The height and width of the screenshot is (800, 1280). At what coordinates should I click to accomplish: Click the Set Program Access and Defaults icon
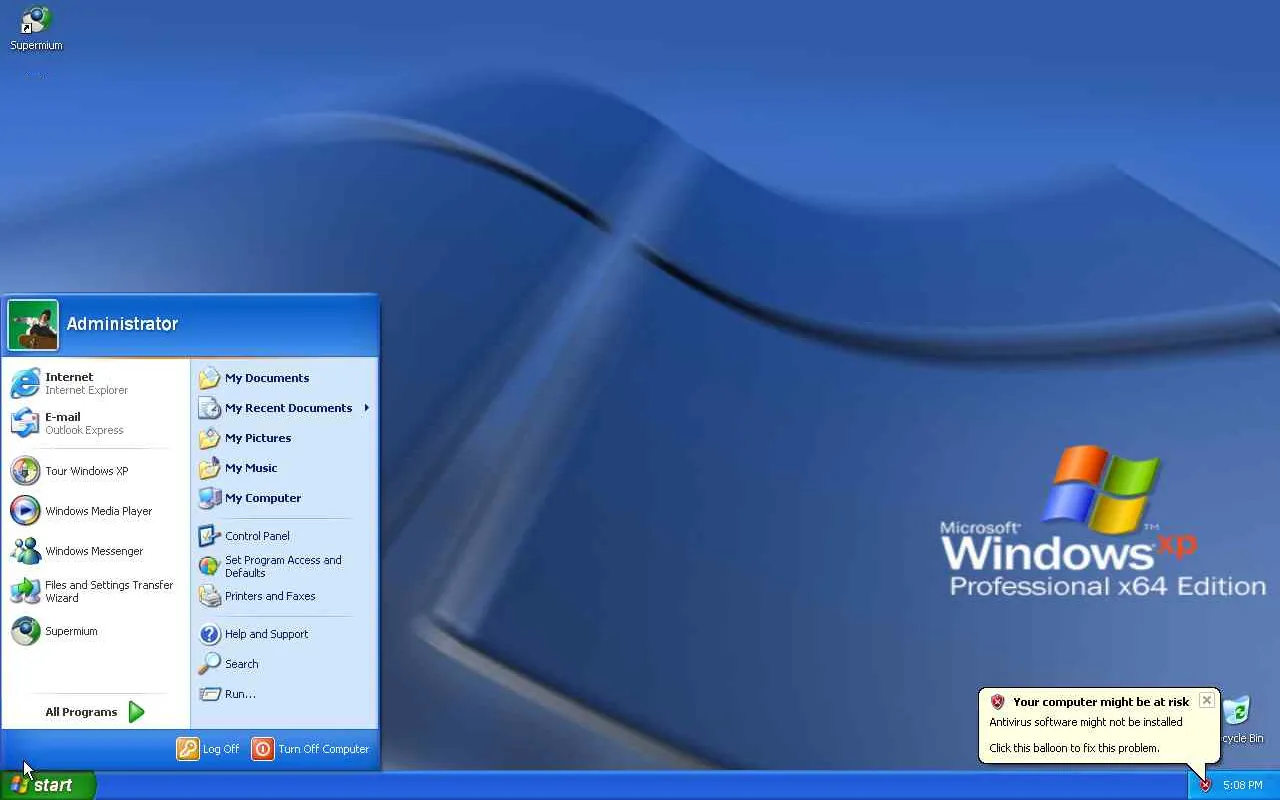[209, 566]
